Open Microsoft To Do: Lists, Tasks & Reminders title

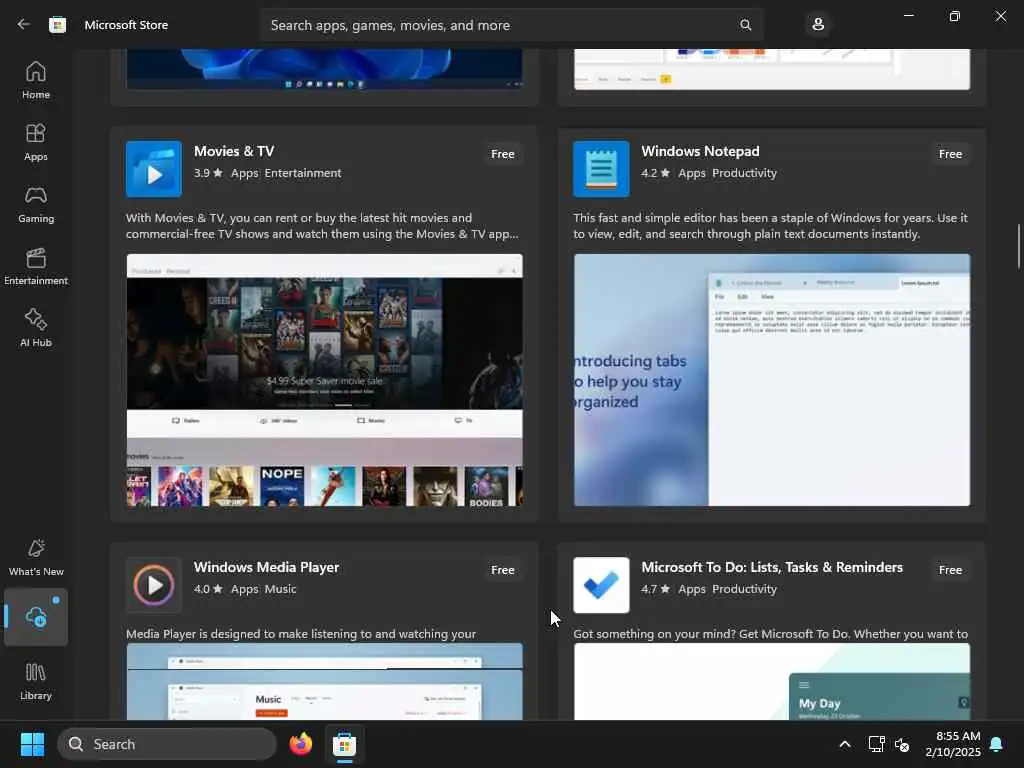pyautogui.click(x=772, y=567)
